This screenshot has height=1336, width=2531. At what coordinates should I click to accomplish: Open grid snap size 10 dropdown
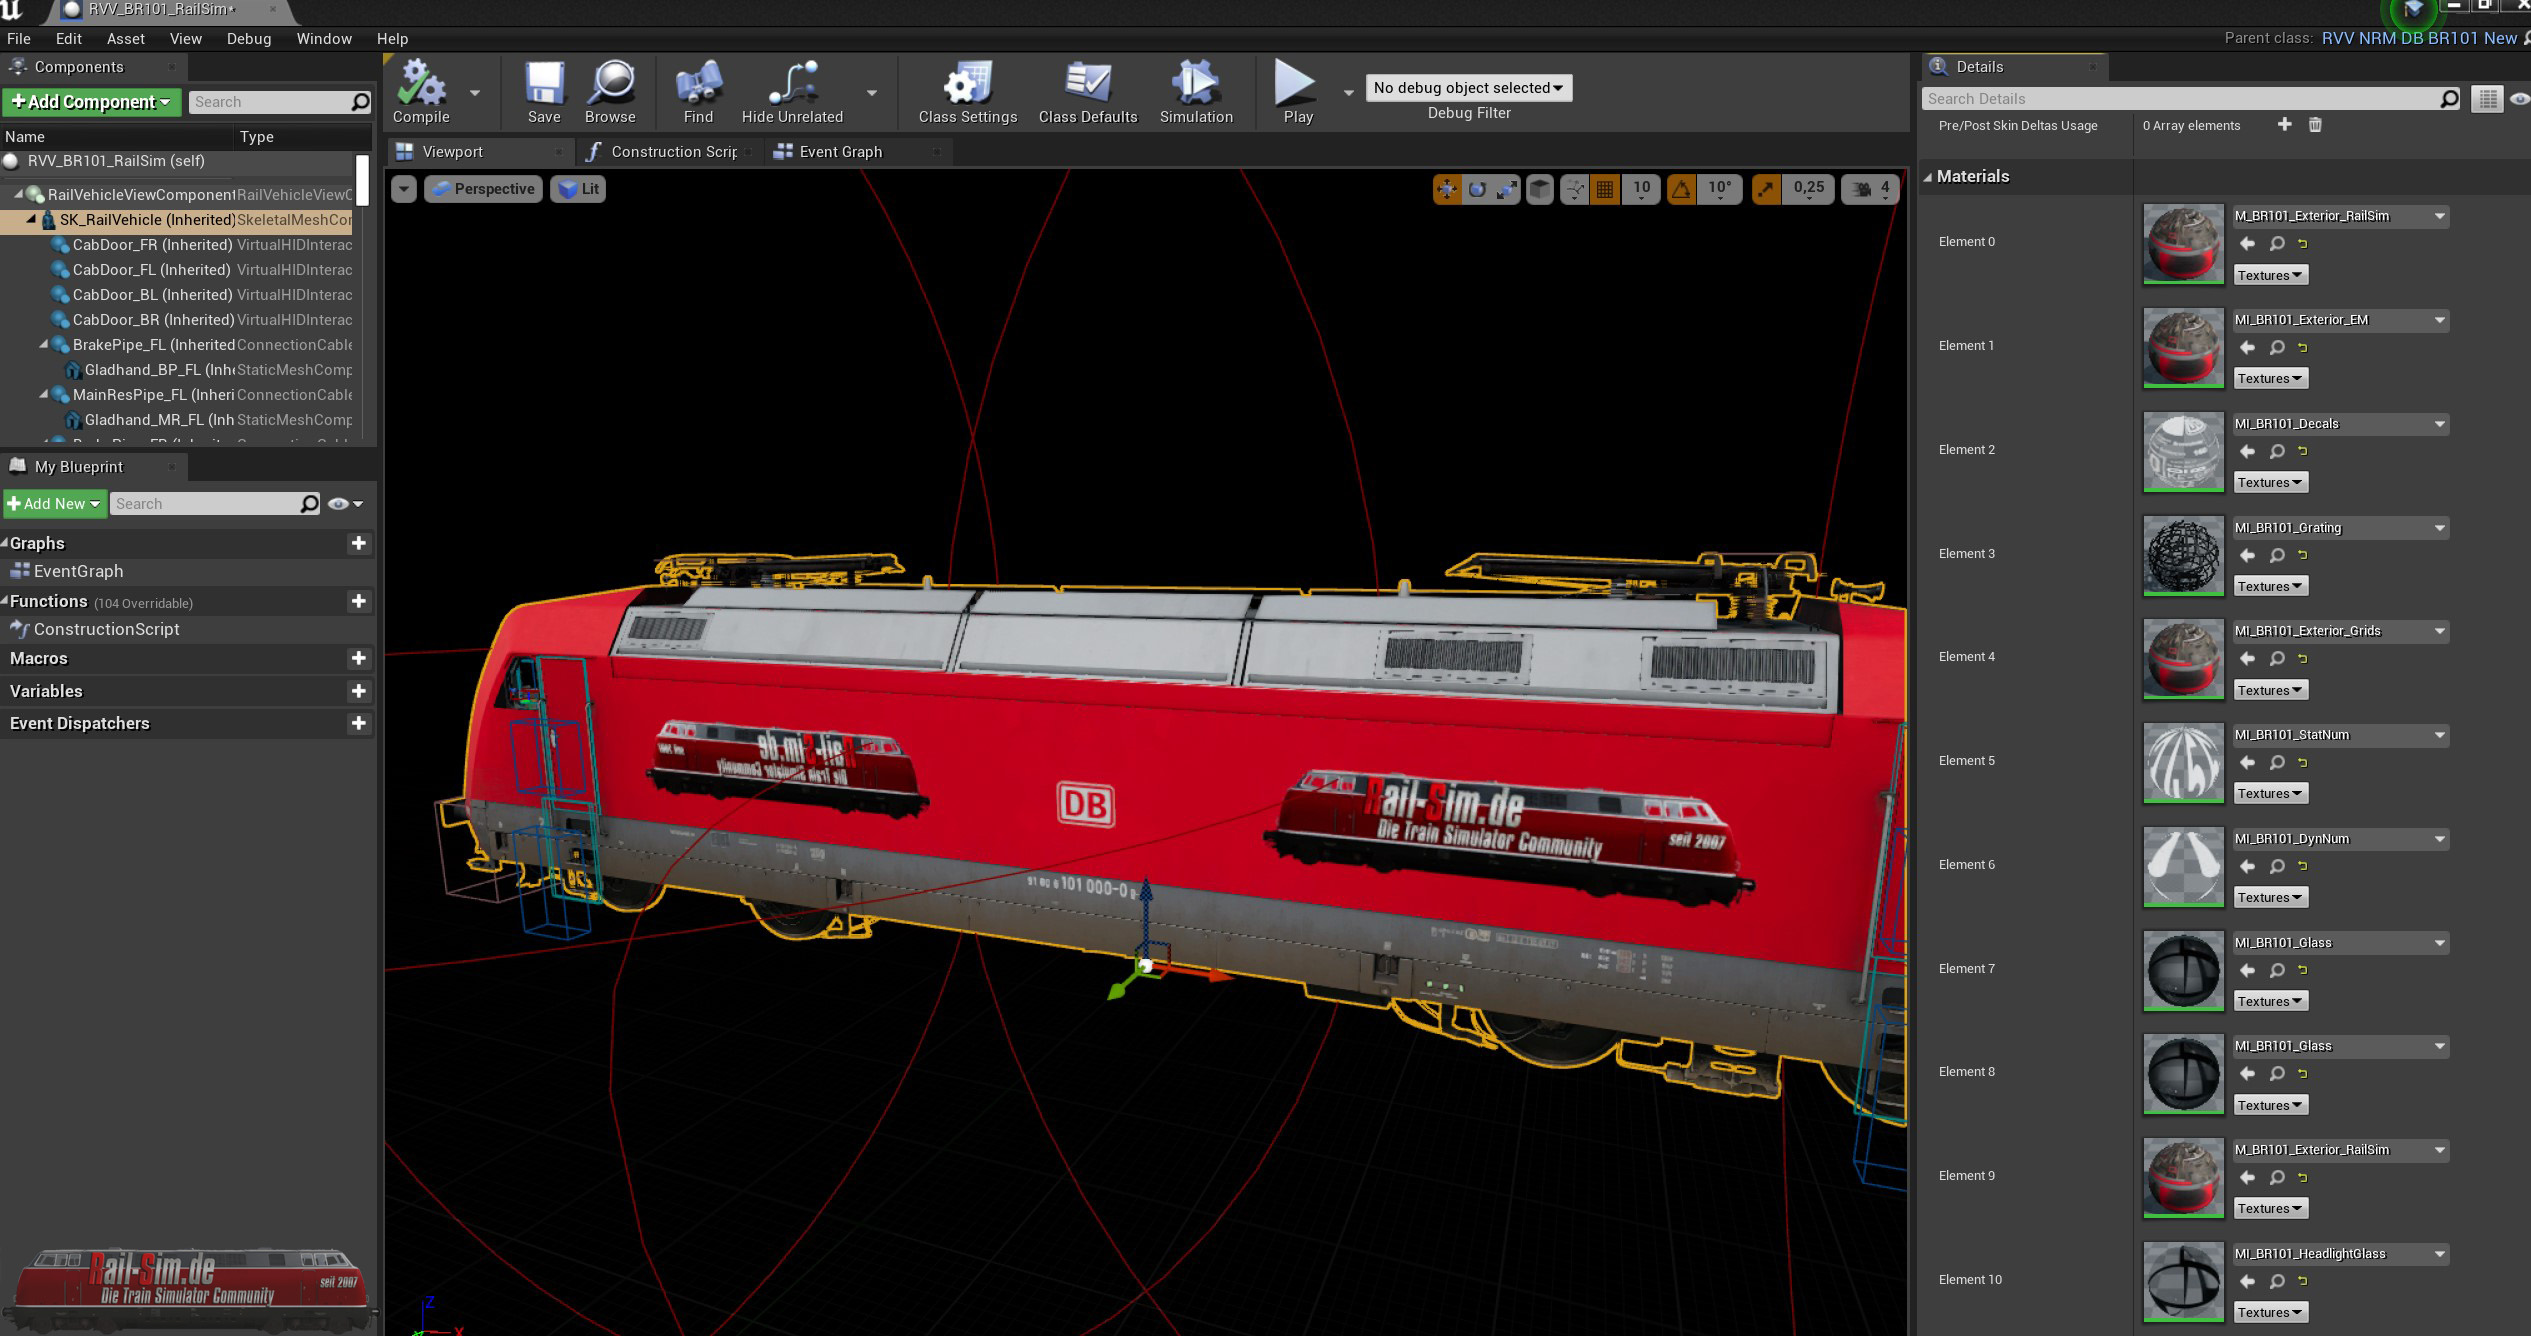[x=1641, y=189]
